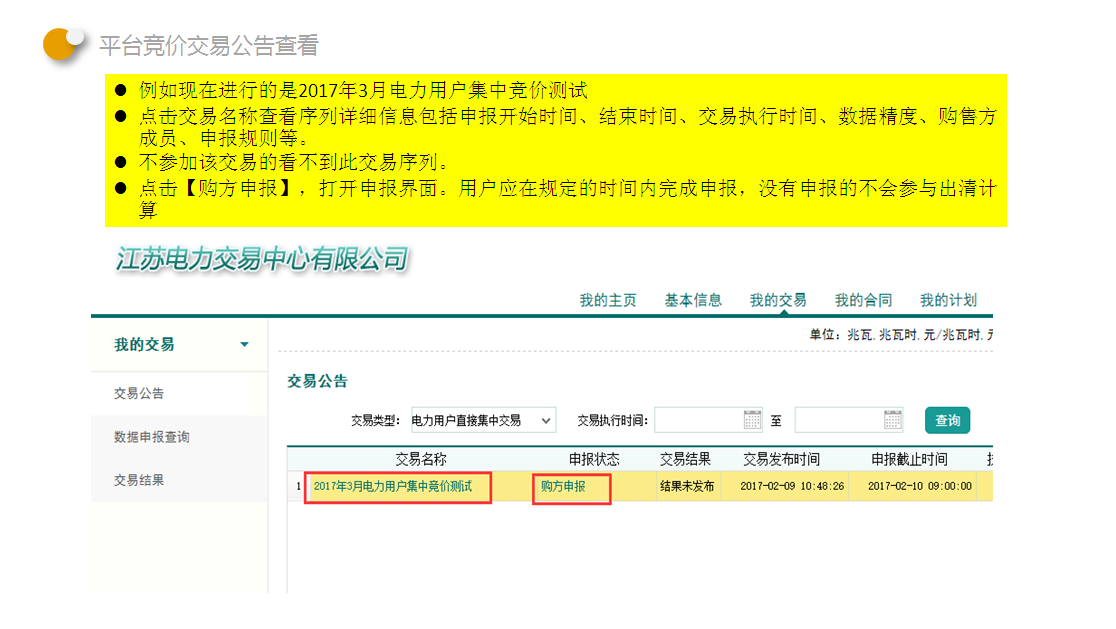Switch to the 我的主页 tab

[x=608, y=300]
